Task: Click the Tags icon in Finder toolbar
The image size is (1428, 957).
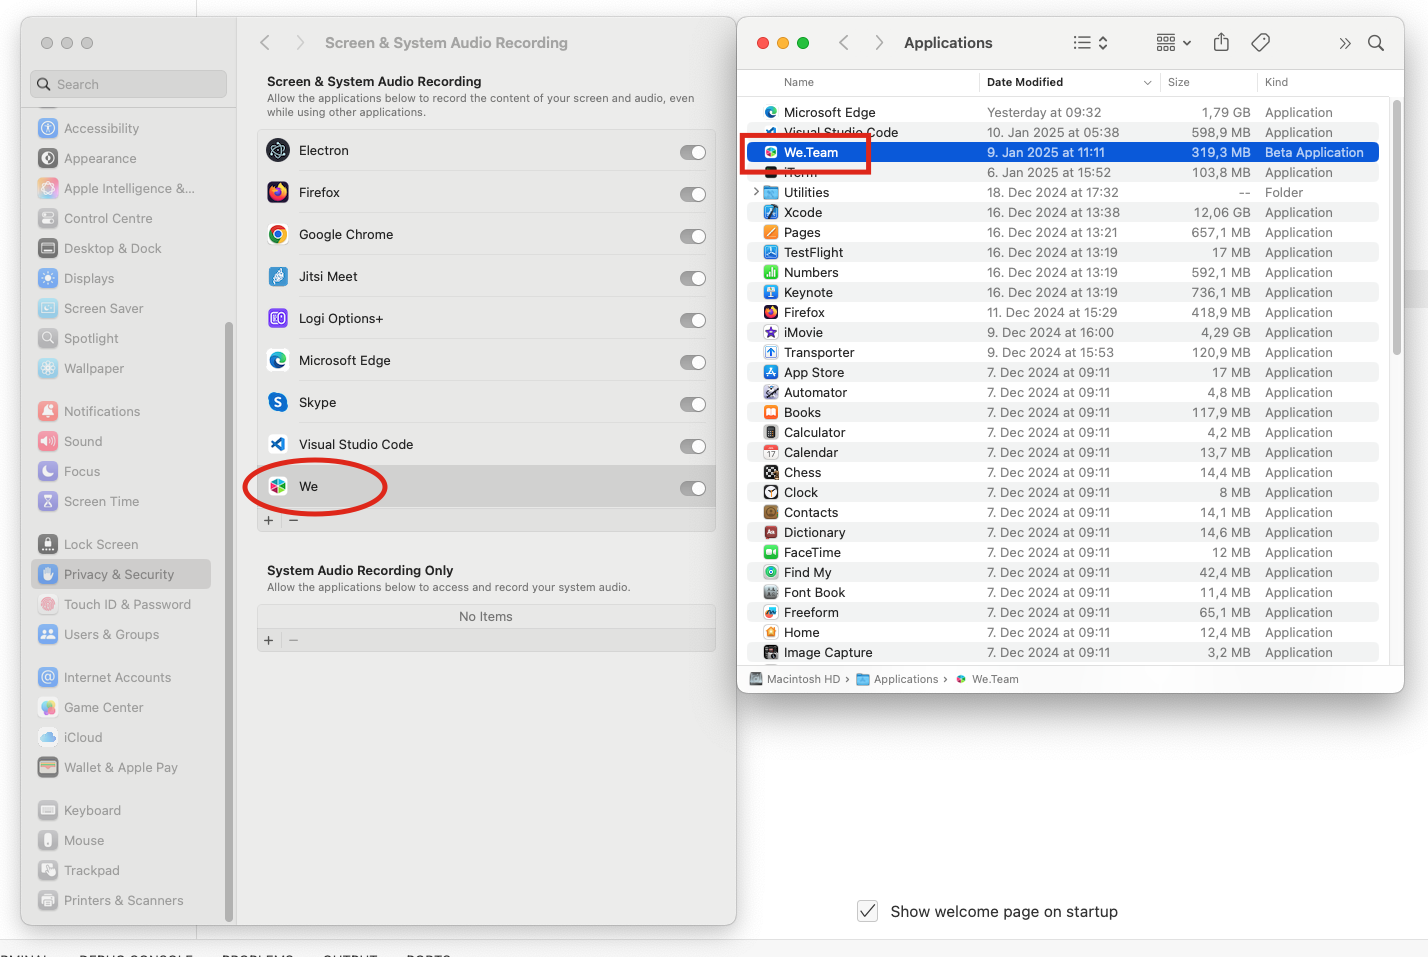Action: coord(1260,42)
